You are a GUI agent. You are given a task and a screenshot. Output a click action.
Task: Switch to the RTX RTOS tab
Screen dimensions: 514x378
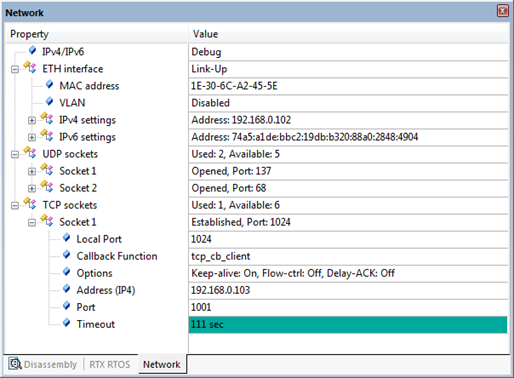point(110,364)
